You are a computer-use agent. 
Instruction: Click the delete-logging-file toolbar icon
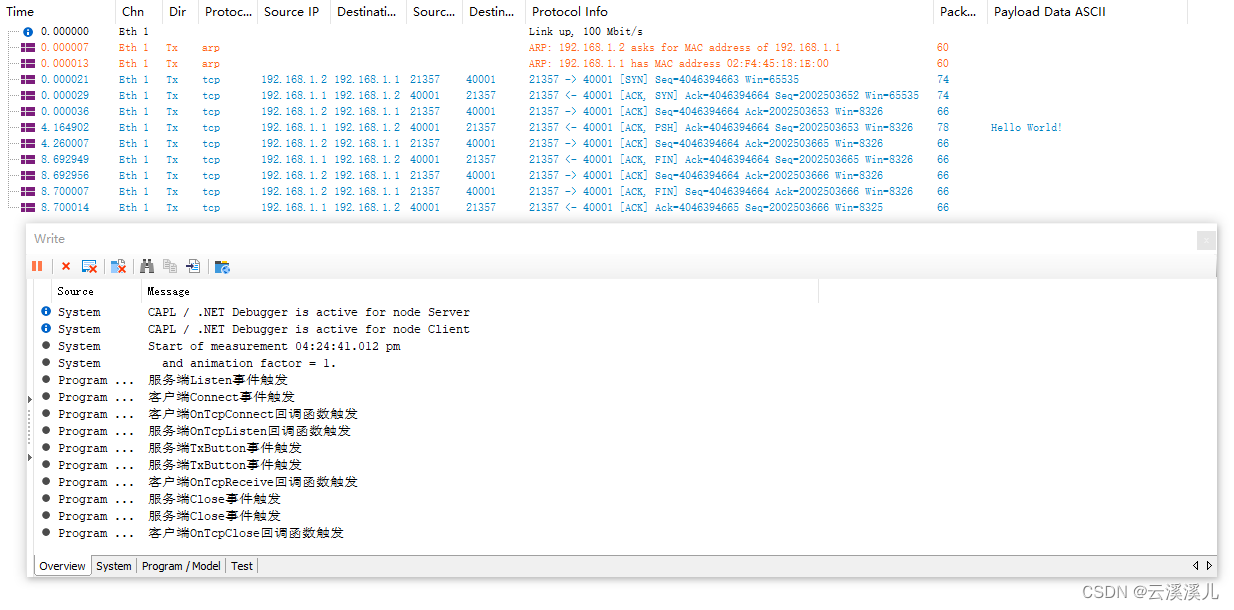[118, 266]
